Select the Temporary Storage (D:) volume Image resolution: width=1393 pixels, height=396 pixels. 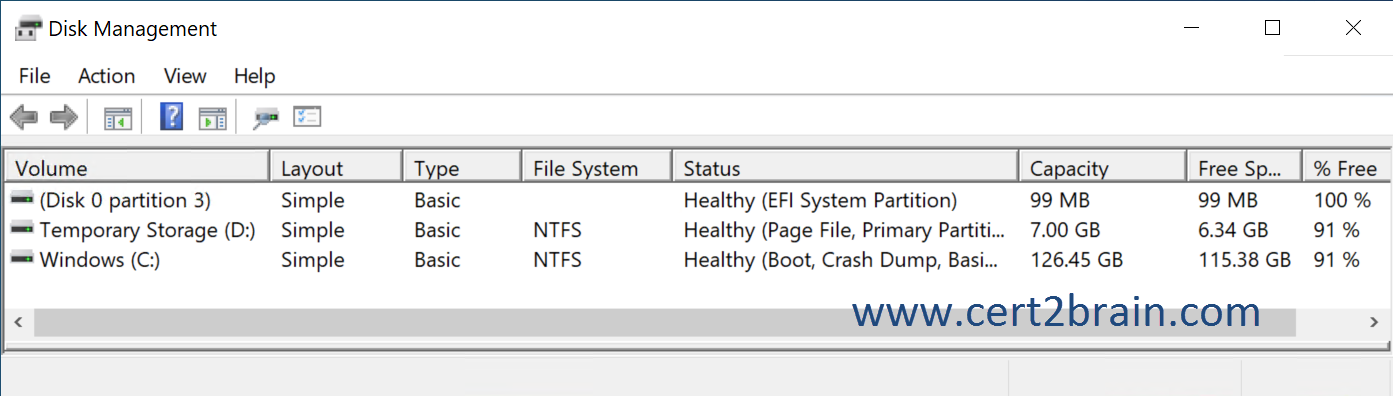coord(696,230)
